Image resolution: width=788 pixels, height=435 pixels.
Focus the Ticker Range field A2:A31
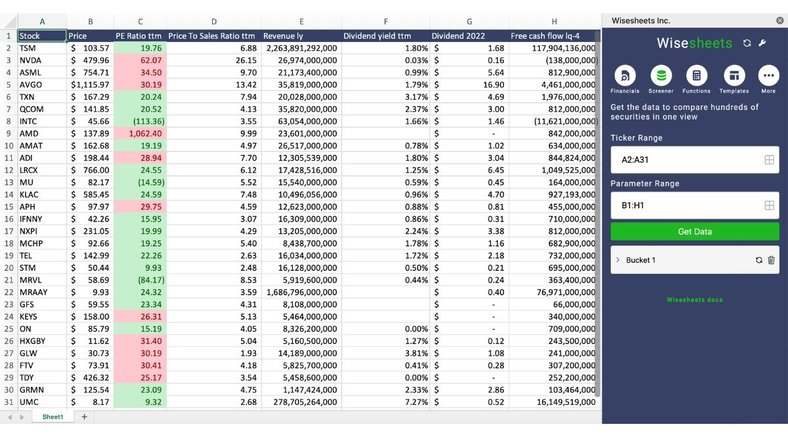tap(695, 160)
